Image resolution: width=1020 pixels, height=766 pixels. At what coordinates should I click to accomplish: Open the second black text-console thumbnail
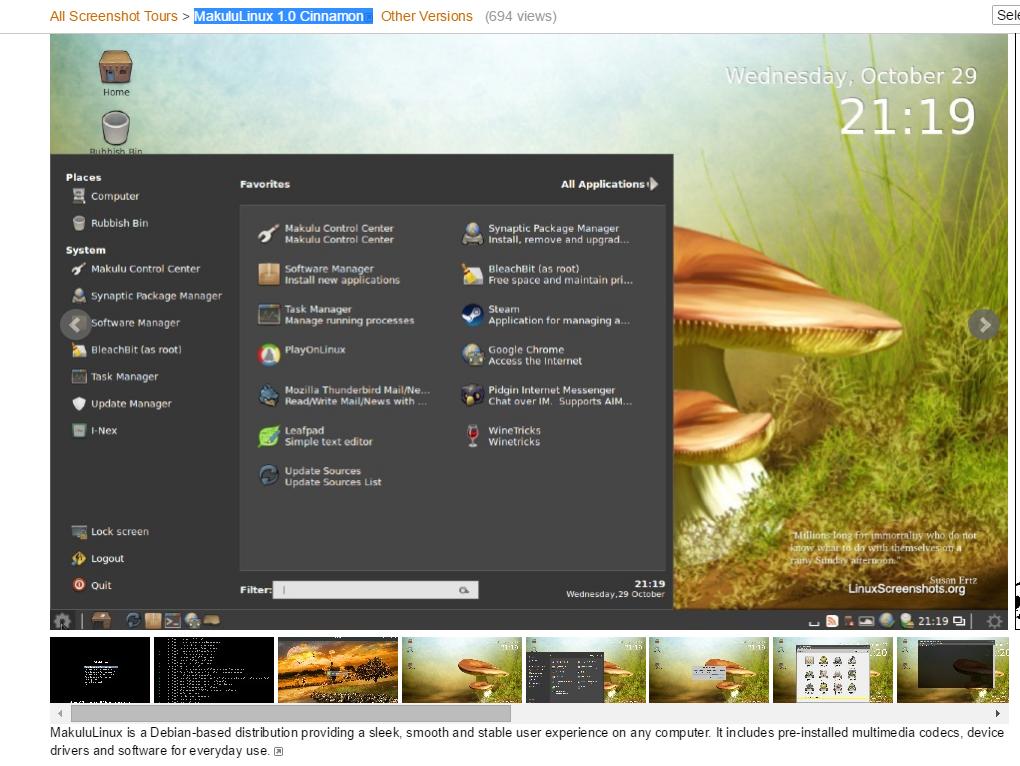click(214, 670)
